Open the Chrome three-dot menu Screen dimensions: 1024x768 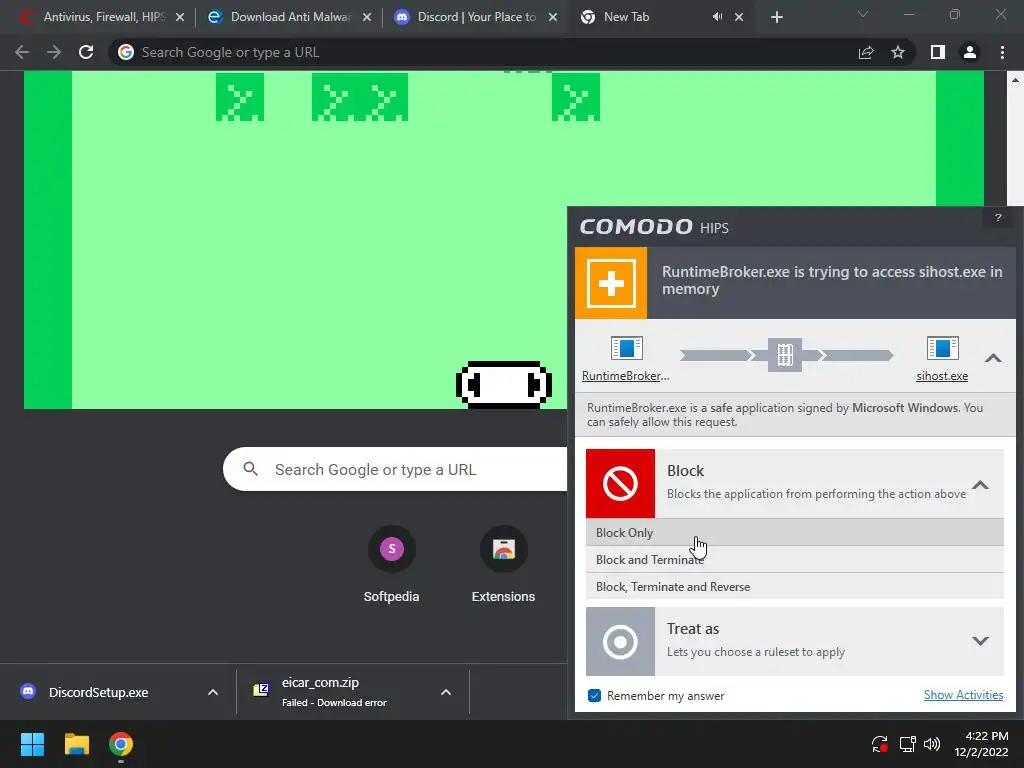pyautogui.click(x=1002, y=52)
